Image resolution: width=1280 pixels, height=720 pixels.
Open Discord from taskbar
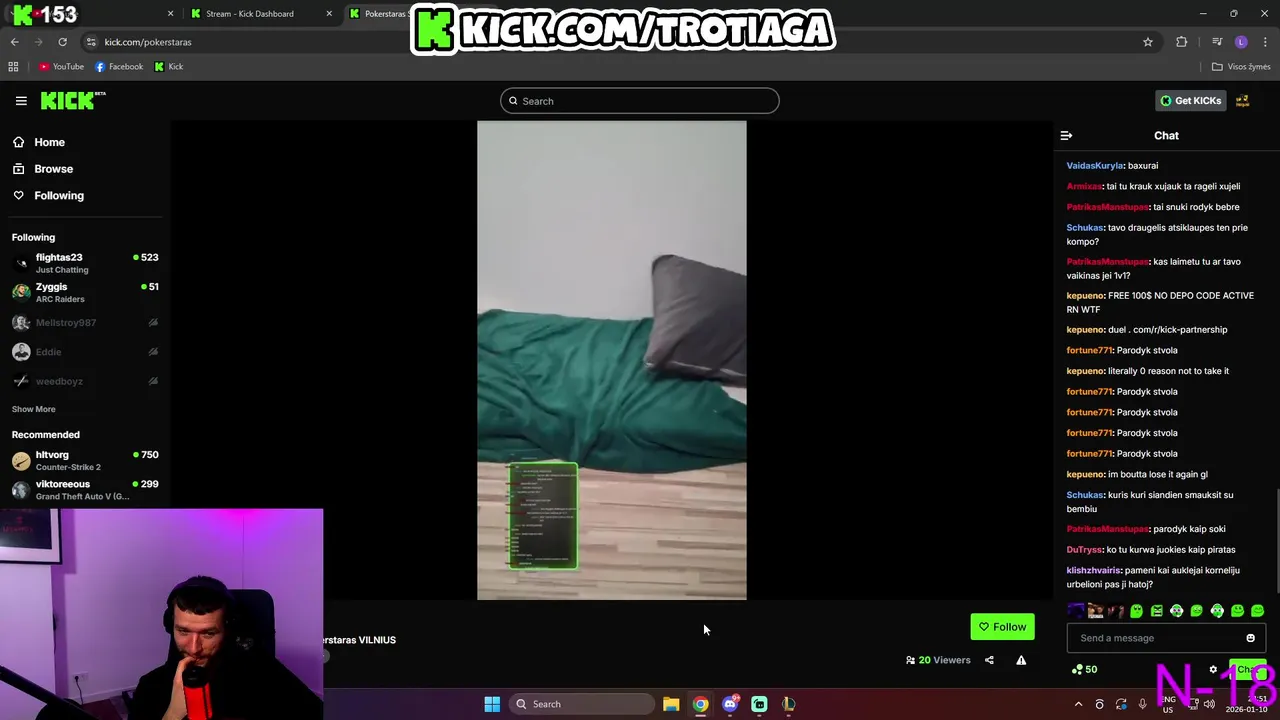click(730, 704)
